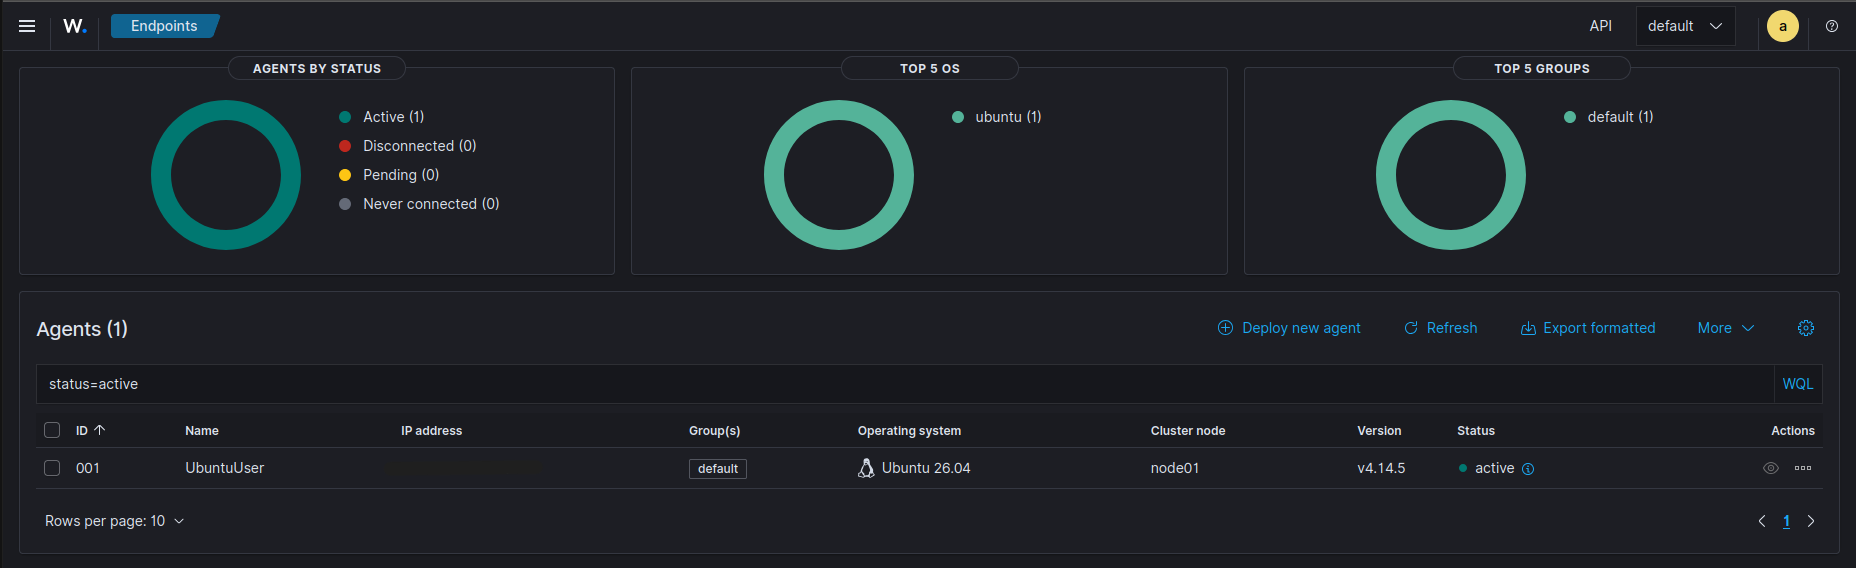Click Deploy new agent

pyautogui.click(x=1289, y=328)
